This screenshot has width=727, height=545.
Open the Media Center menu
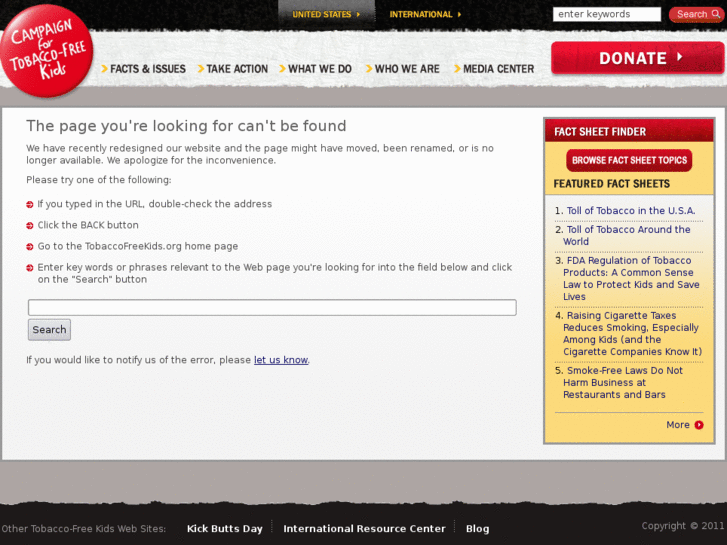[494, 69]
